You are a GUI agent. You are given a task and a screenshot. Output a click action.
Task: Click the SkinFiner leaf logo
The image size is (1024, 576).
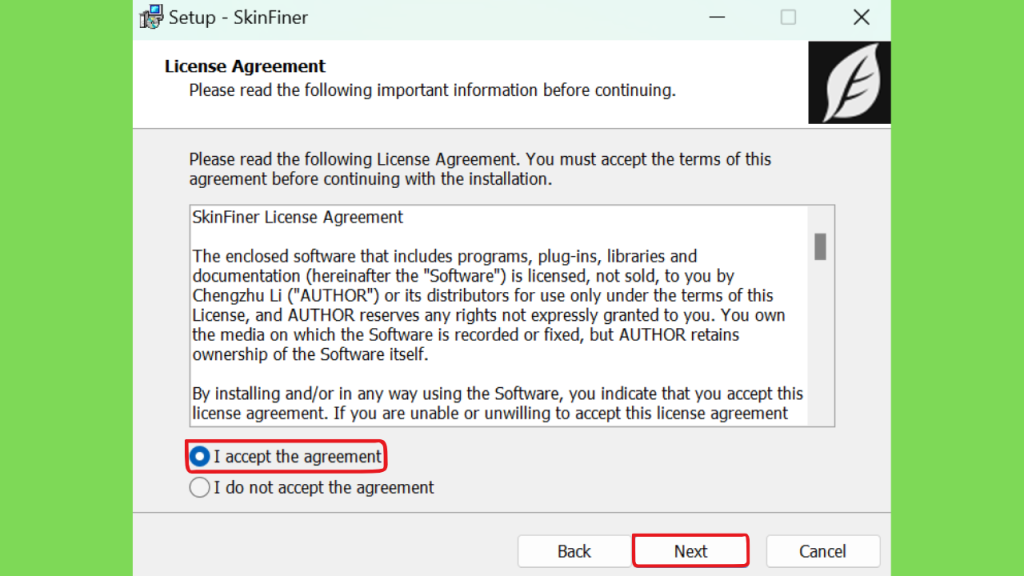coord(849,83)
